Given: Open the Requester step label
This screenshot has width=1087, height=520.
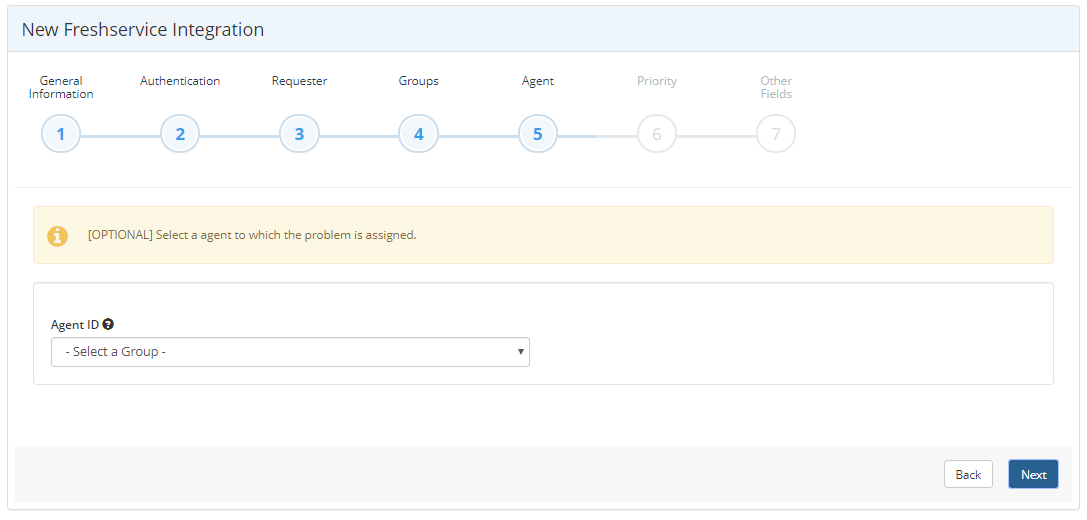Looking at the screenshot, I should pyautogui.click(x=299, y=81).
